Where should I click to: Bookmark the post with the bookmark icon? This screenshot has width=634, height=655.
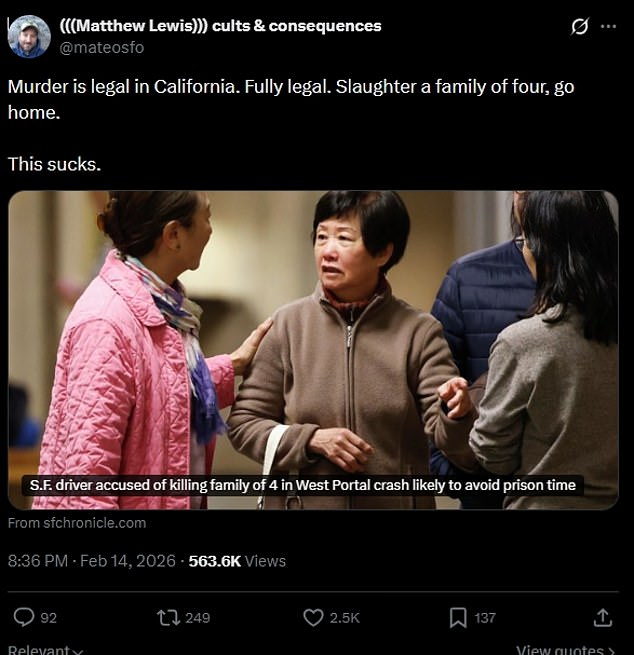point(458,618)
